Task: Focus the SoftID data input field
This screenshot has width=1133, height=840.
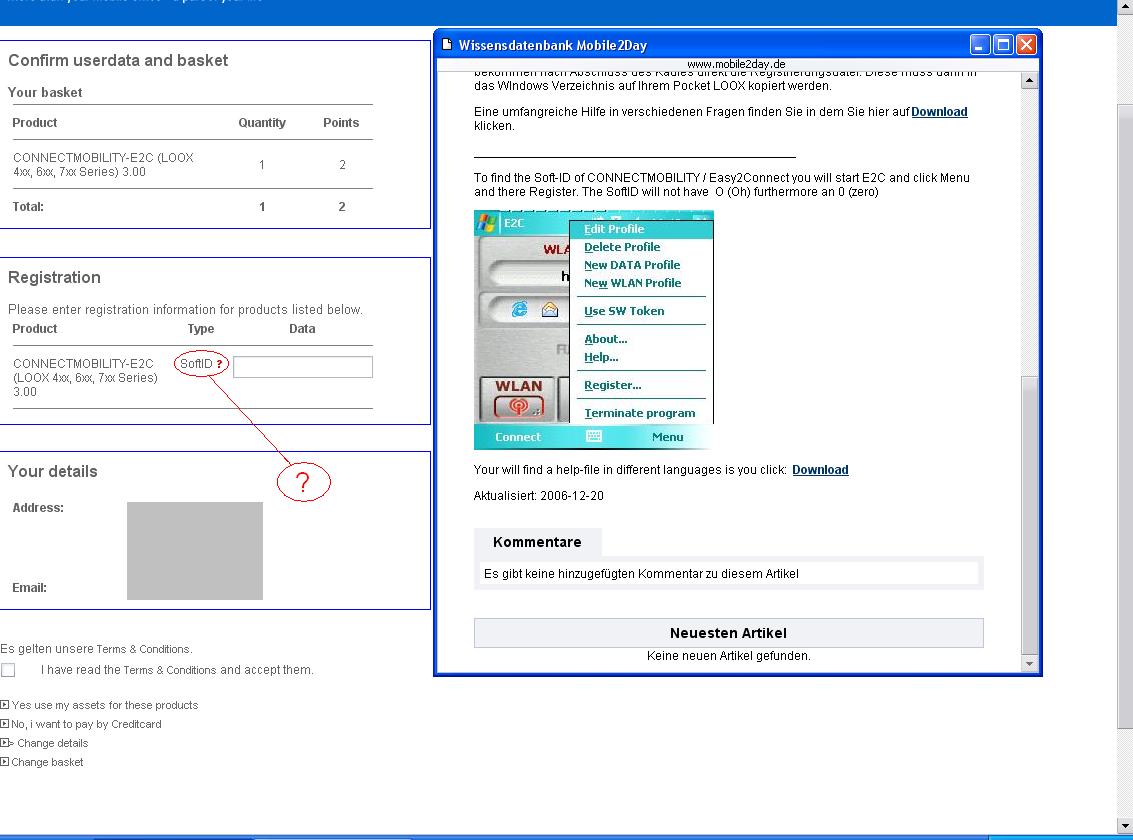Action: click(x=303, y=367)
